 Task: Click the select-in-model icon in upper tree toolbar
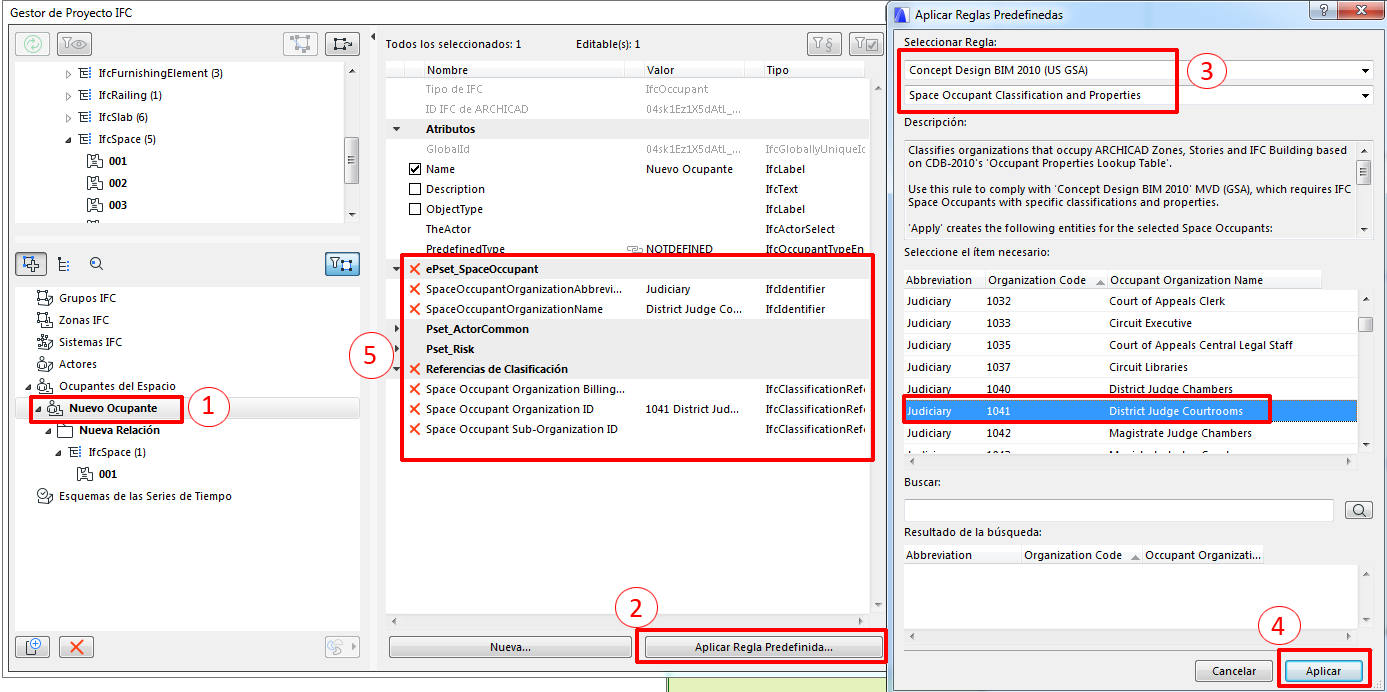(300, 44)
